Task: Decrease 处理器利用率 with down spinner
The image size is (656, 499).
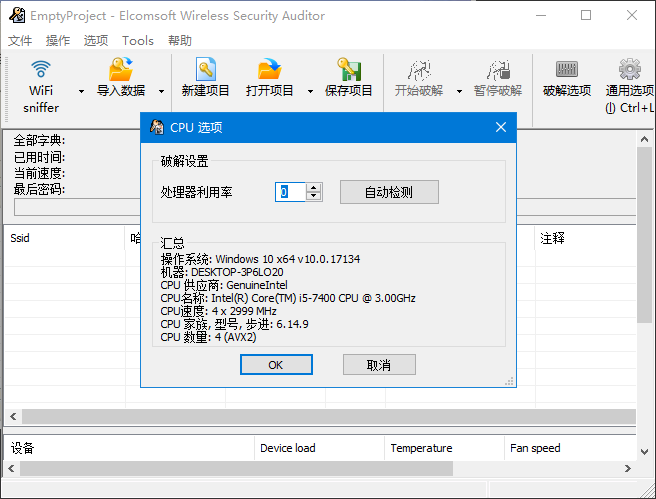Action: coord(314,197)
